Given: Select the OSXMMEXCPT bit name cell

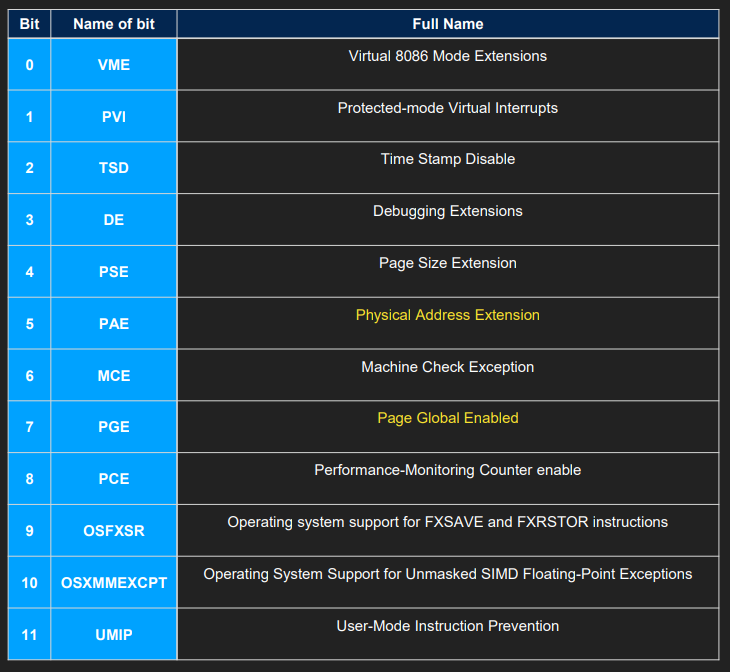Looking at the screenshot, I should coord(114,583).
